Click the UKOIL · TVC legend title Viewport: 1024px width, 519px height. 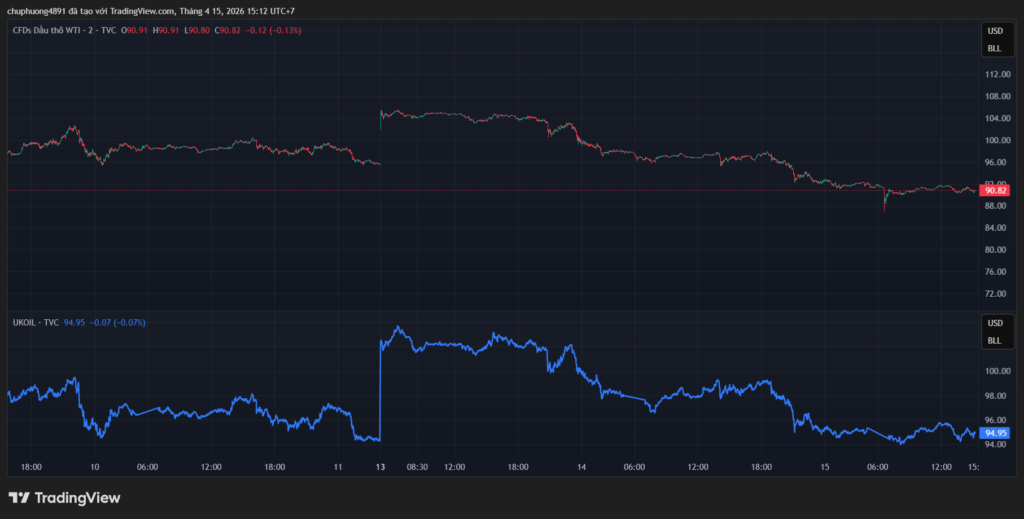click(35, 323)
